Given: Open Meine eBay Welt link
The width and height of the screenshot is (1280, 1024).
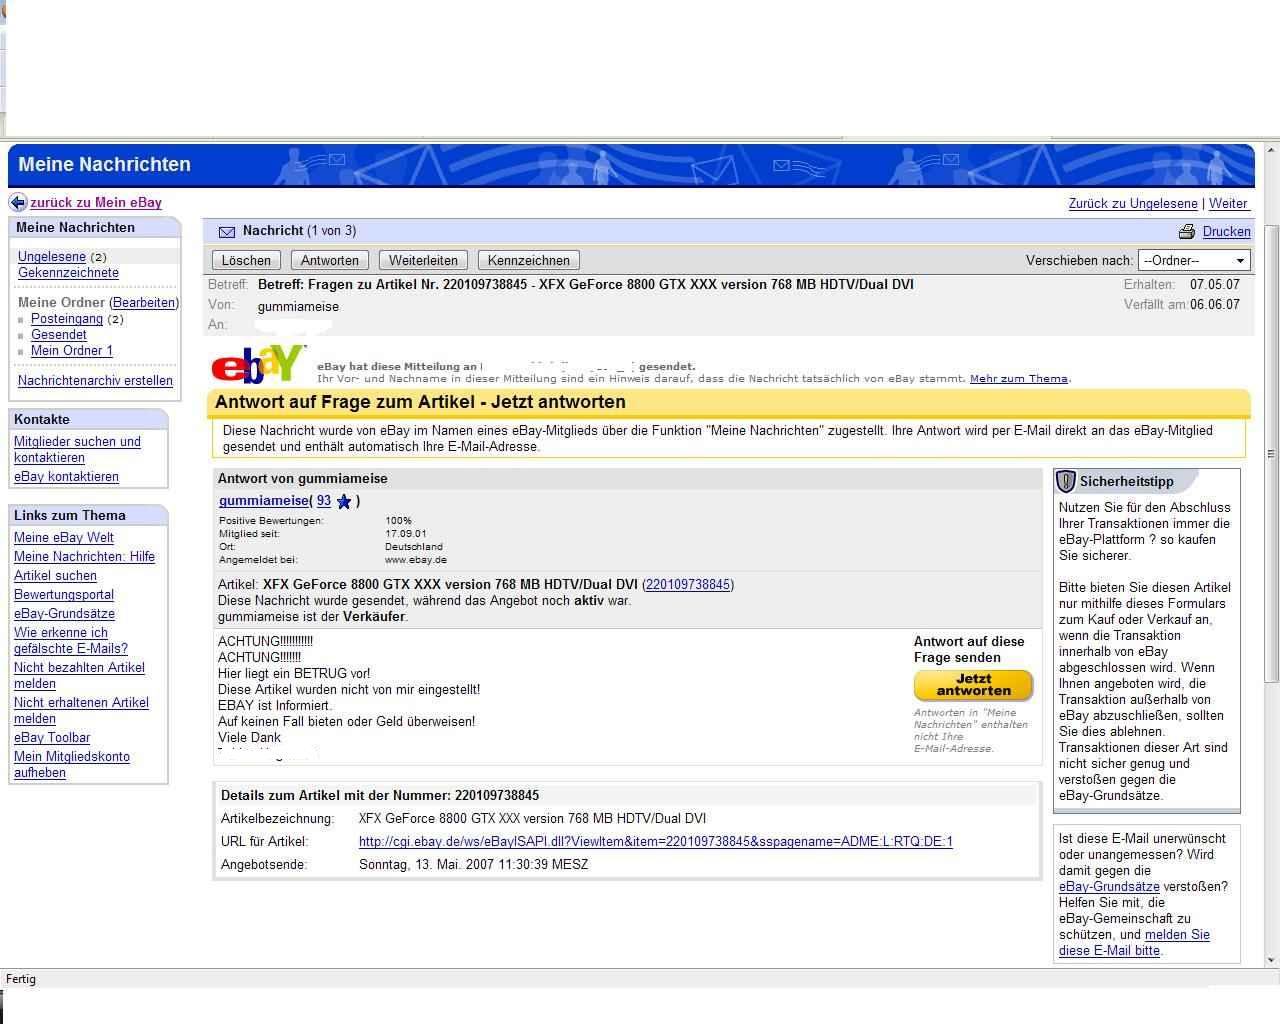Looking at the screenshot, I should pyautogui.click(x=64, y=538).
